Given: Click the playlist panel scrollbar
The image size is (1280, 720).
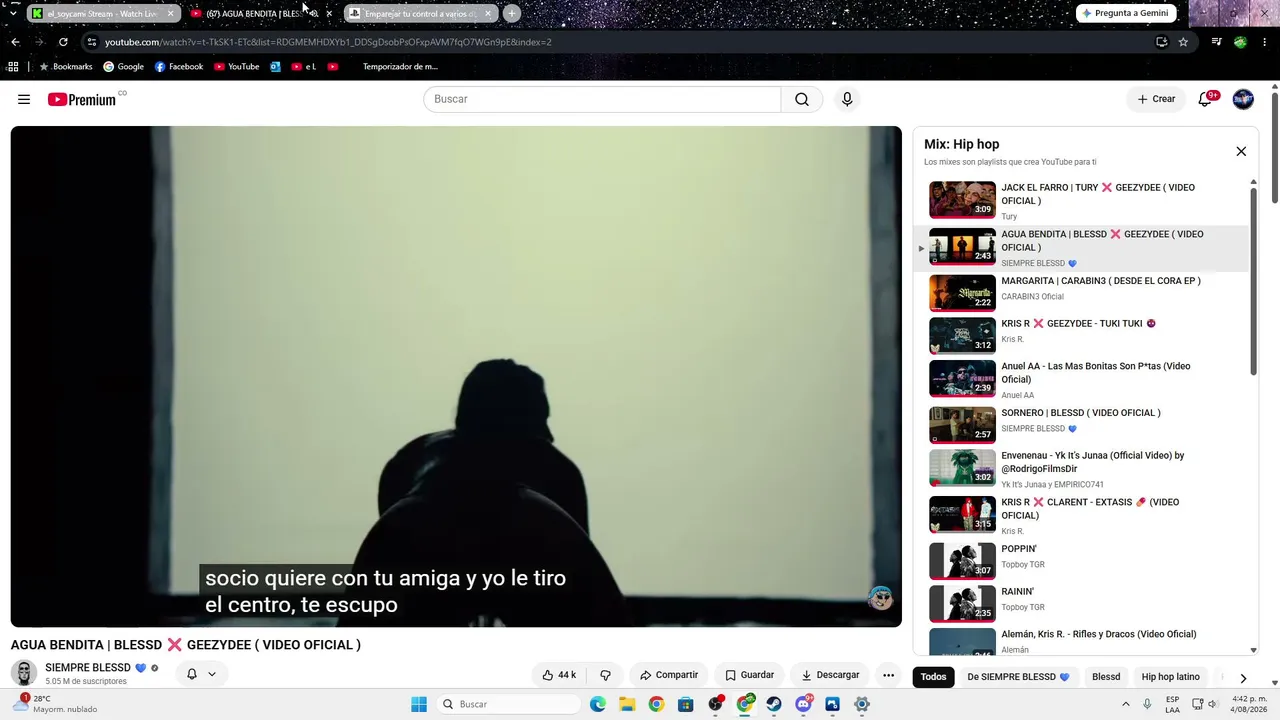Looking at the screenshot, I should coord(1253,280).
